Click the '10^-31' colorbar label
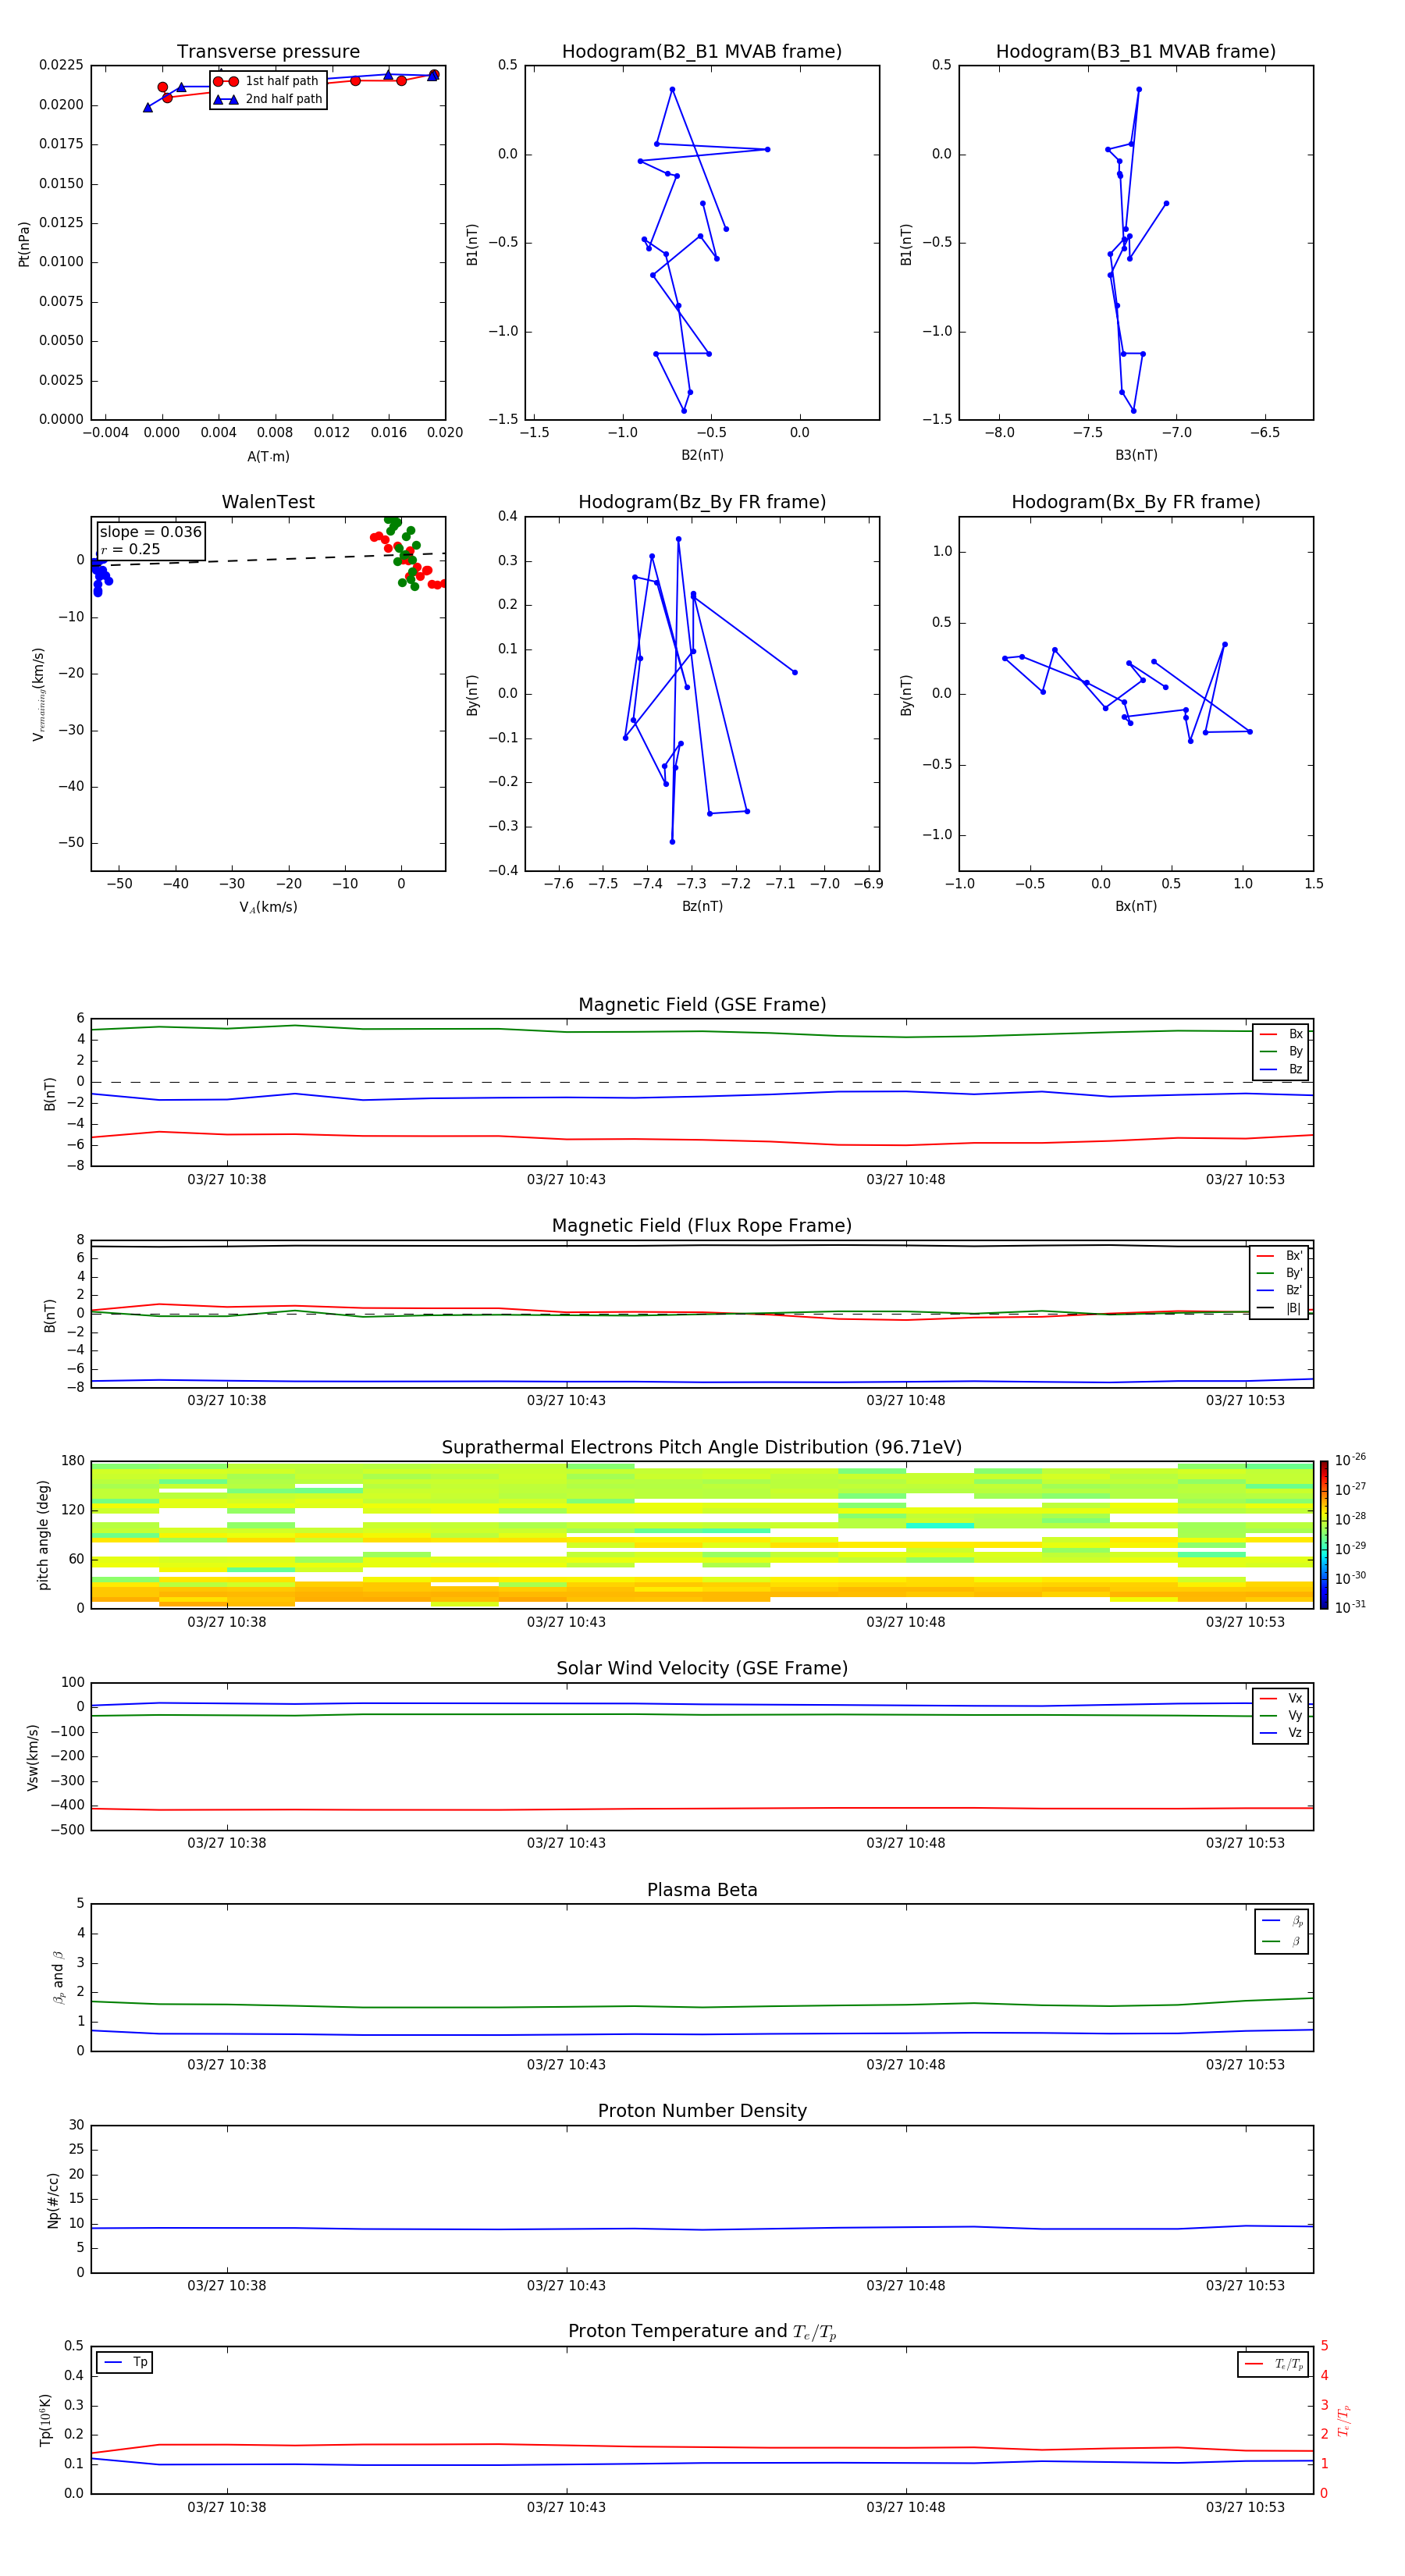The height and width of the screenshot is (2576, 1405). click(x=1350, y=1607)
